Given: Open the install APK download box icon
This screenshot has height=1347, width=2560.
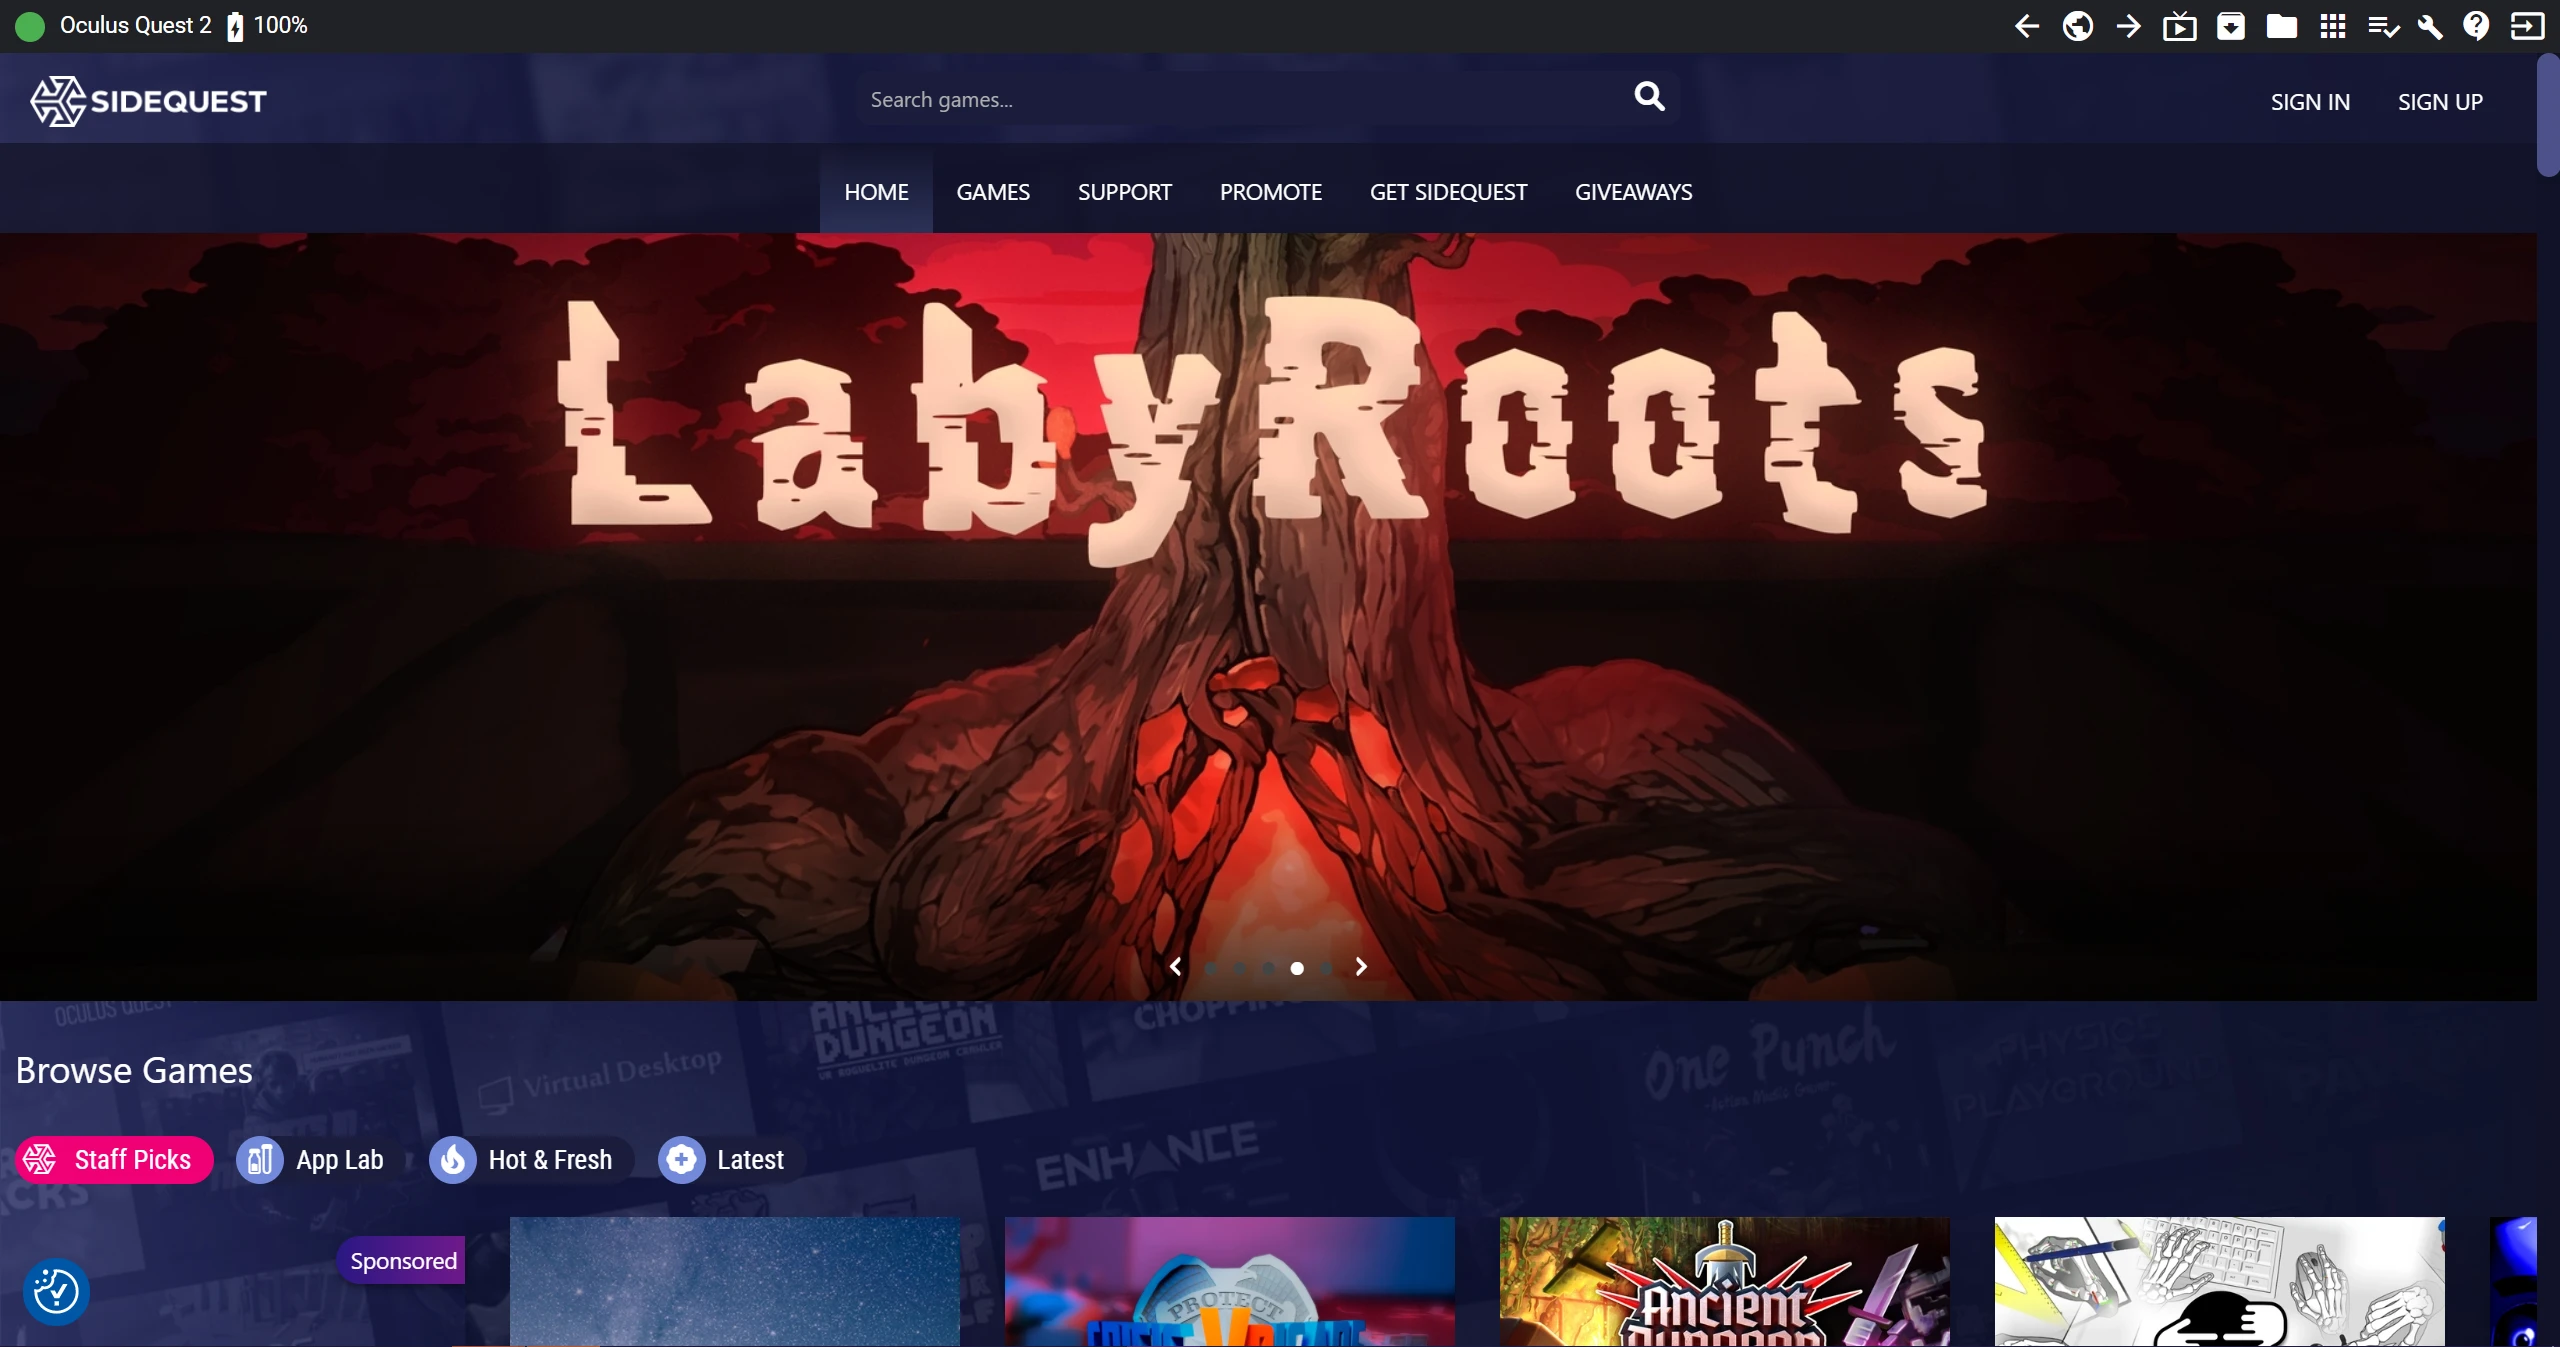Looking at the screenshot, I should (2231, 26).
